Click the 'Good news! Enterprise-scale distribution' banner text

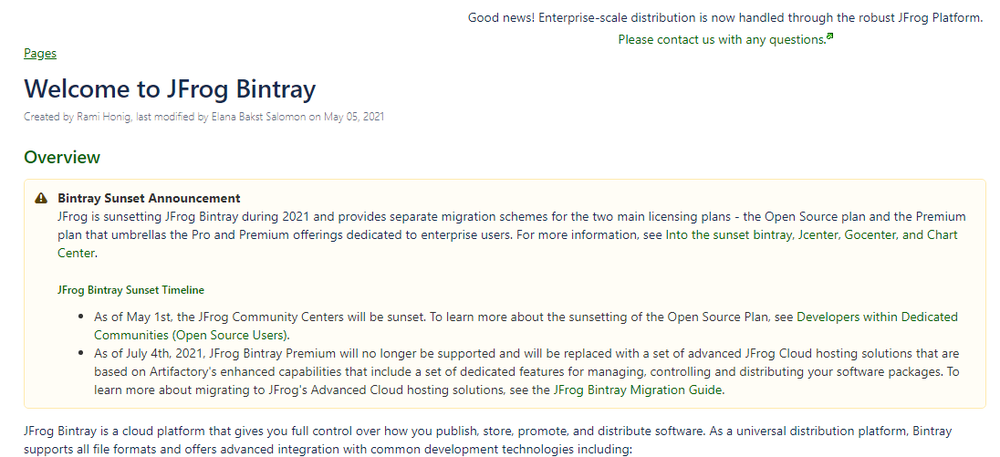(x=726, y=17)
